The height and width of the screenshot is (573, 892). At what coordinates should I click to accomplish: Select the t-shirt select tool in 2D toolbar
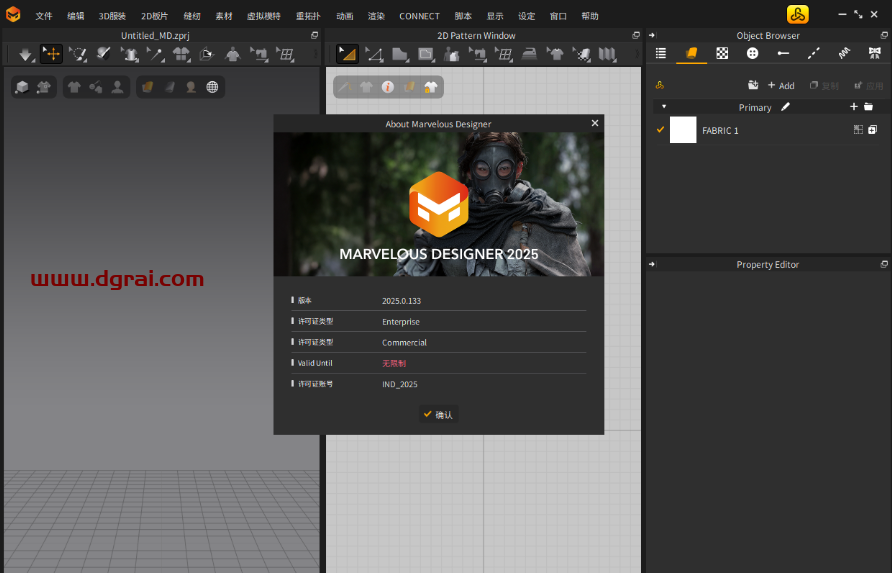pos(555,54)
